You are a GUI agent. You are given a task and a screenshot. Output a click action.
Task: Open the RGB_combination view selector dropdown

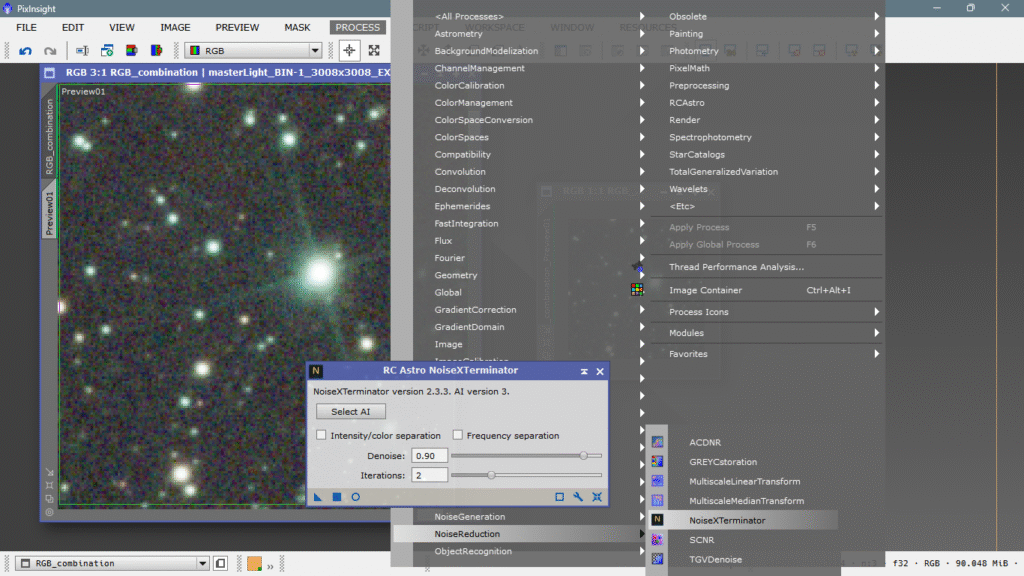[x=202, y=564]
